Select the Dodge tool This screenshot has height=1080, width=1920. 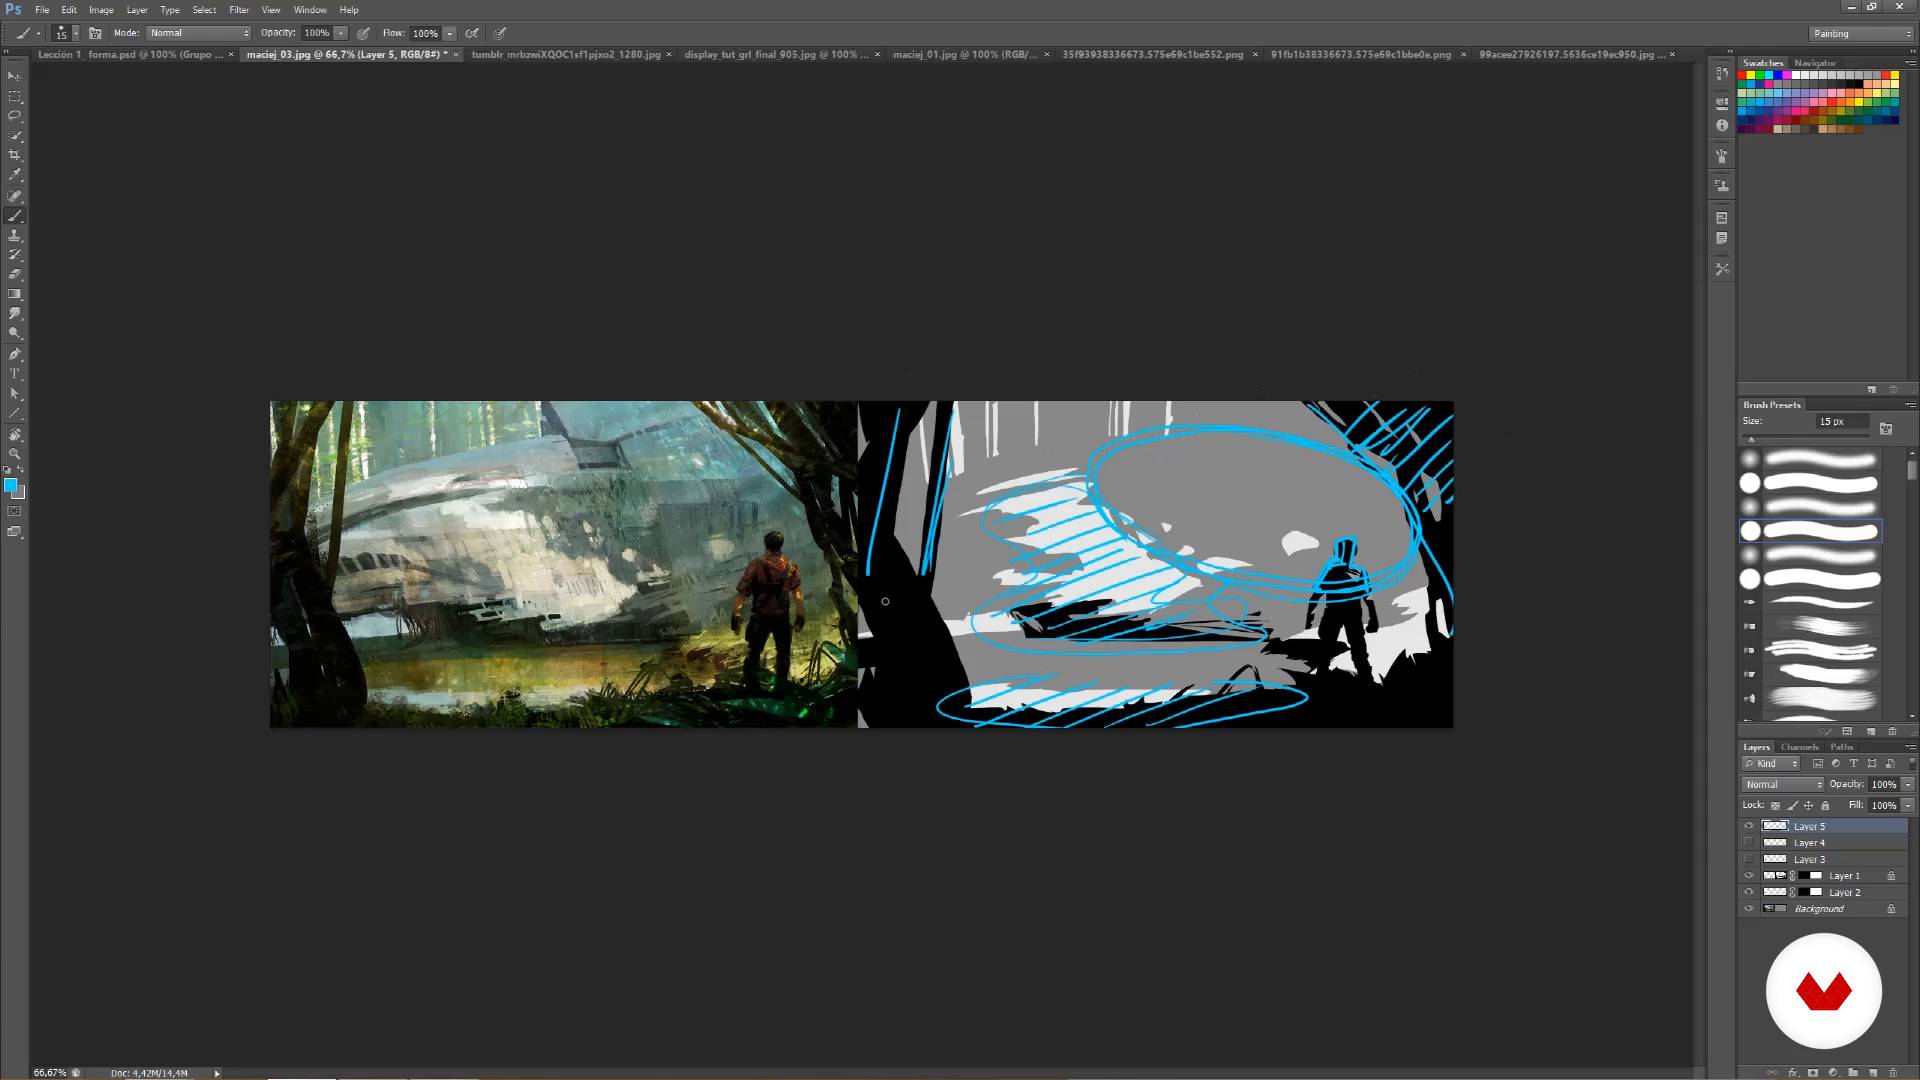coord(14,334)
